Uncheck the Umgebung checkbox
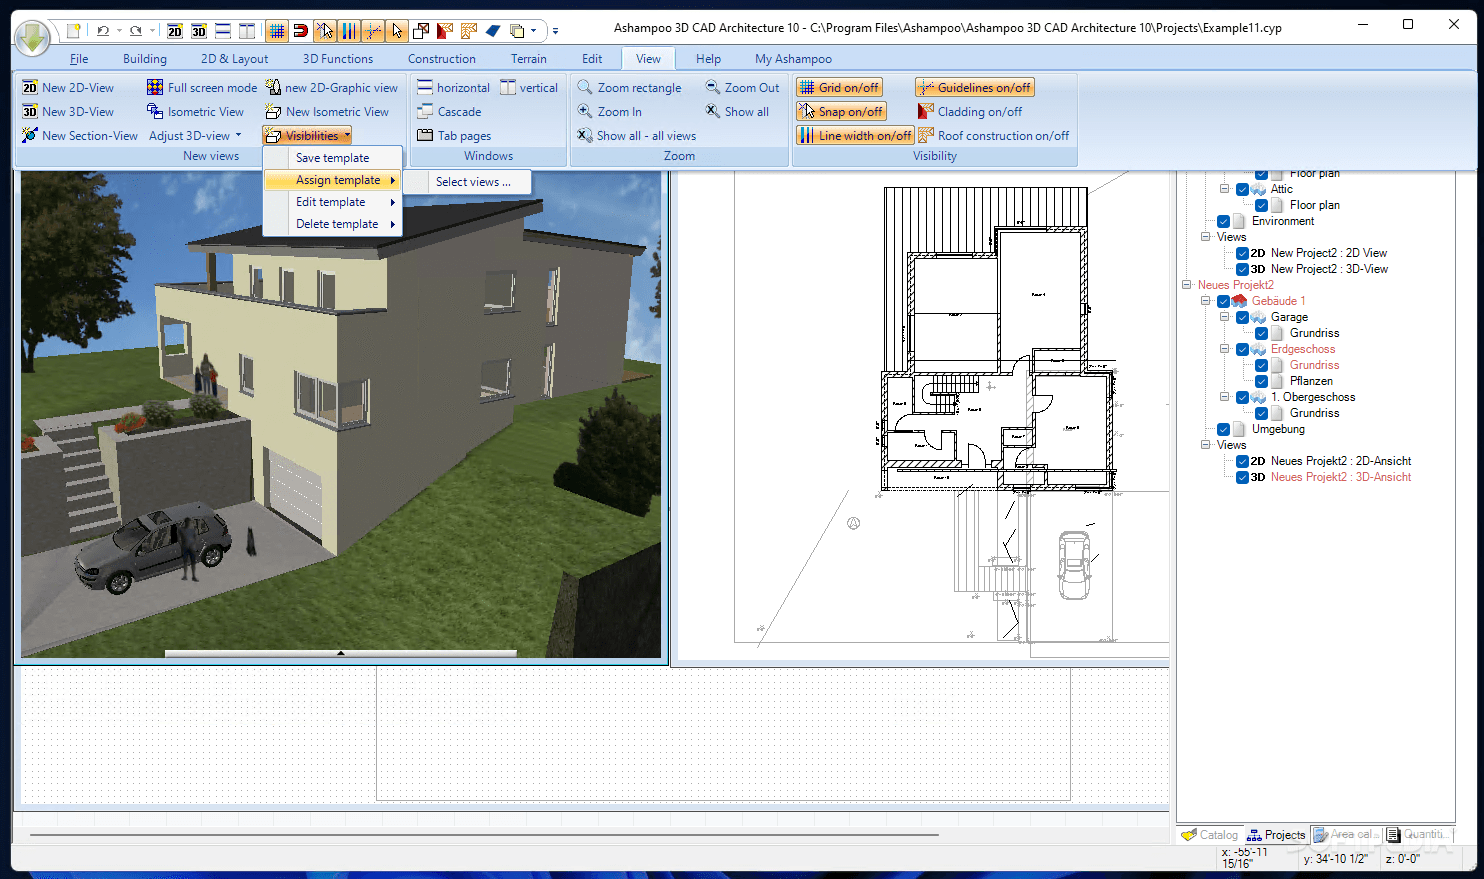This screenshot has width=1484, height=879. coord(1223,429)
